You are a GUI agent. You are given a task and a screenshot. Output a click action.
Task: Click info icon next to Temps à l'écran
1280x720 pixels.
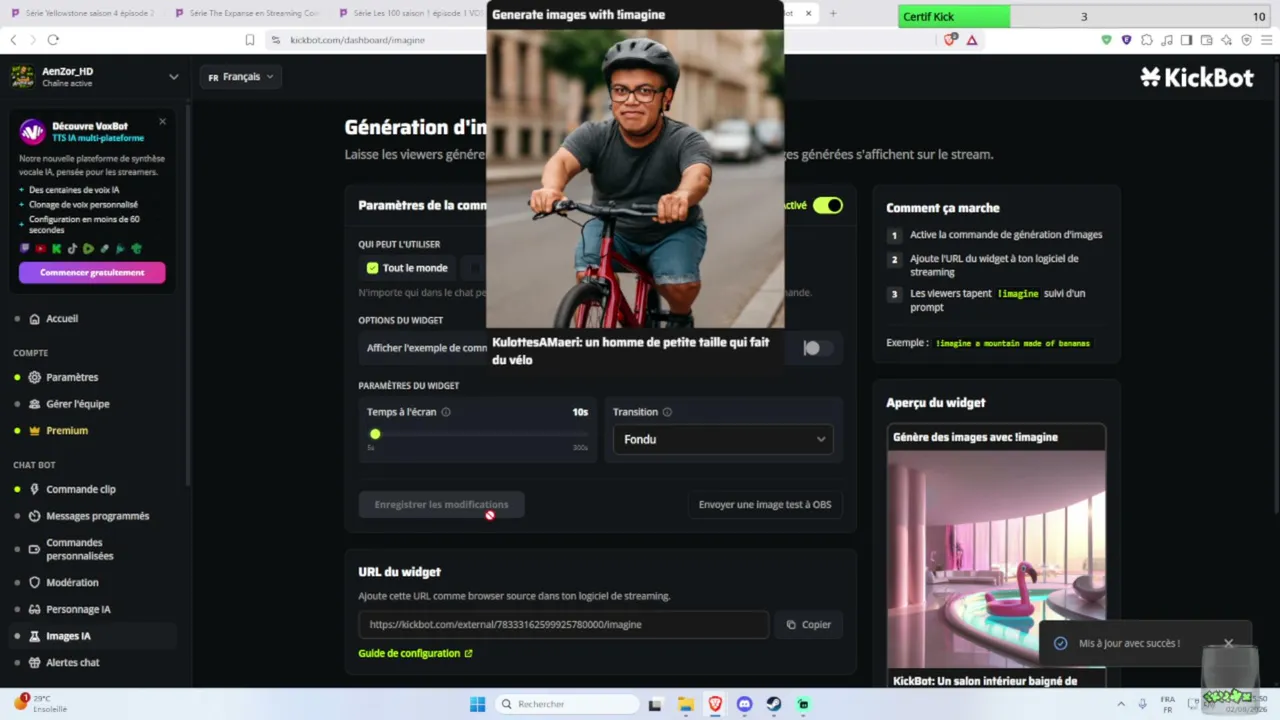(x=446, y=412)
